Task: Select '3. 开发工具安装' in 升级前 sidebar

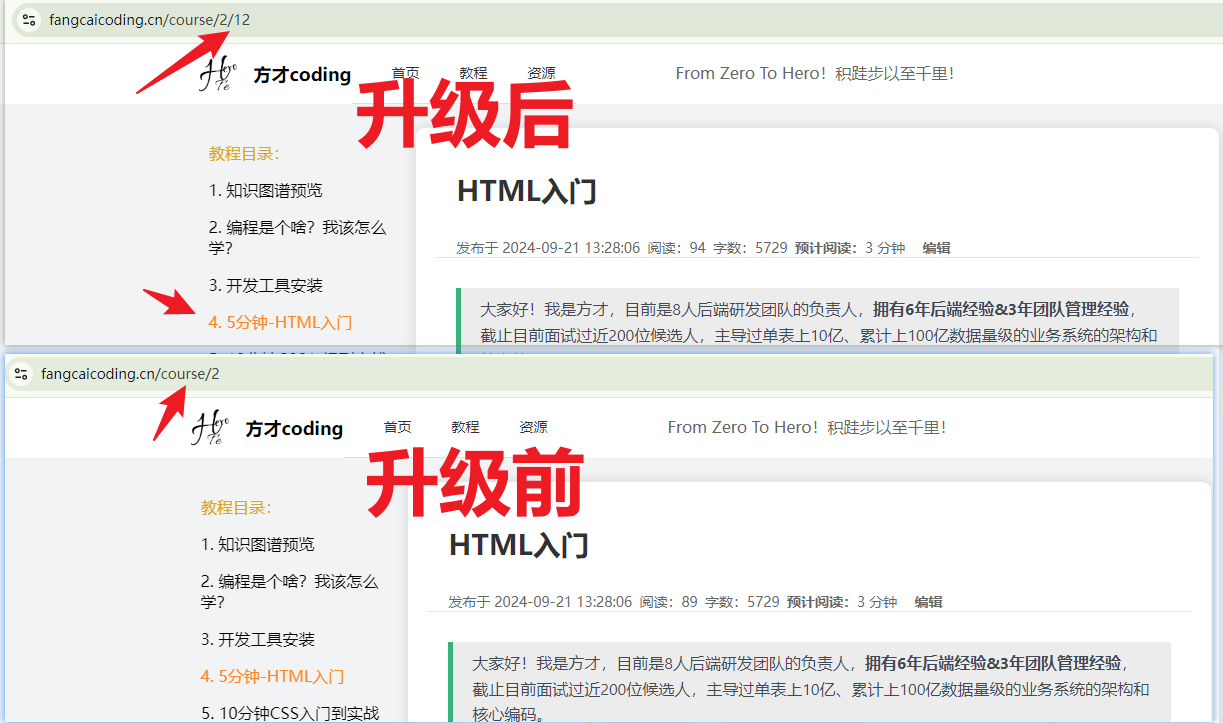Action: click(258, 639)
